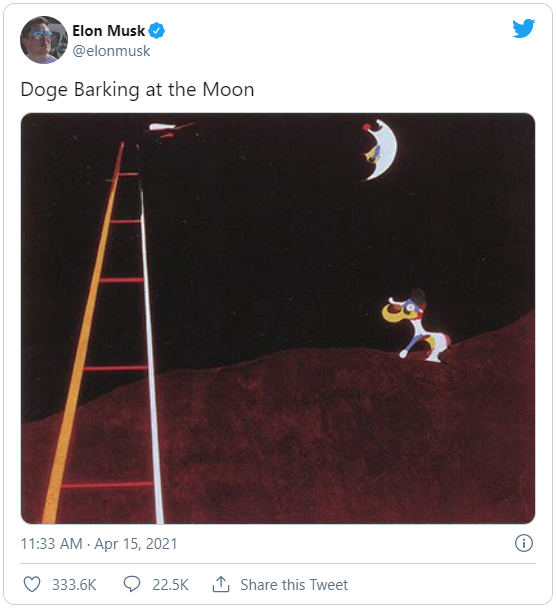Open the 11:33 AM Apr 15, 2021 timestamp
557x609 pixels.
(99, 544)
